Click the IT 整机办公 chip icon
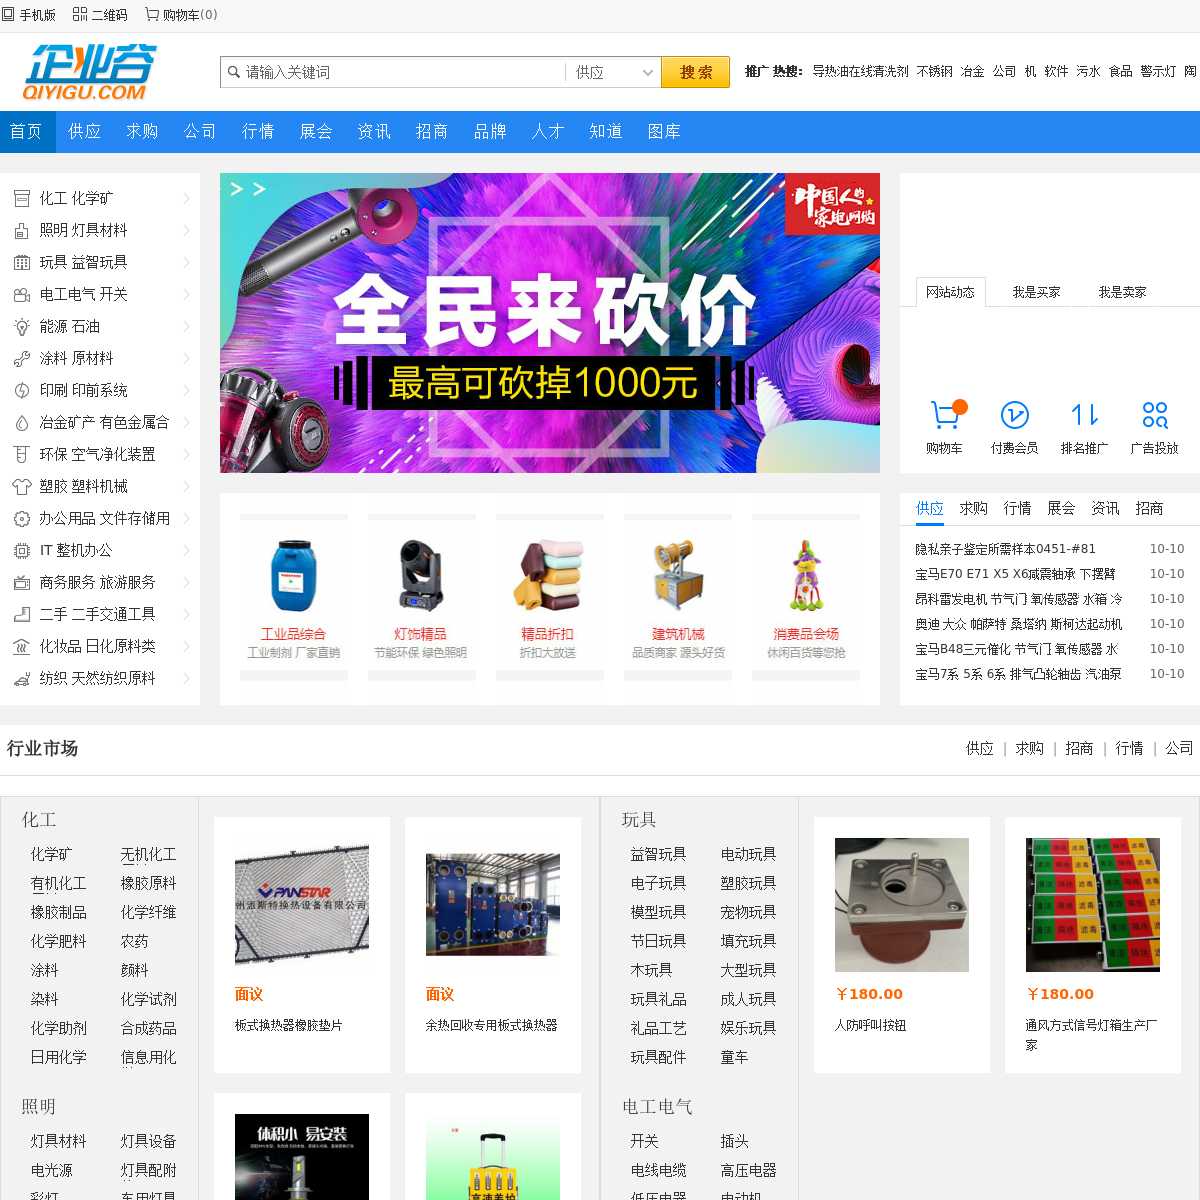Viewport: 1200px width, 1200px height. 22,550
